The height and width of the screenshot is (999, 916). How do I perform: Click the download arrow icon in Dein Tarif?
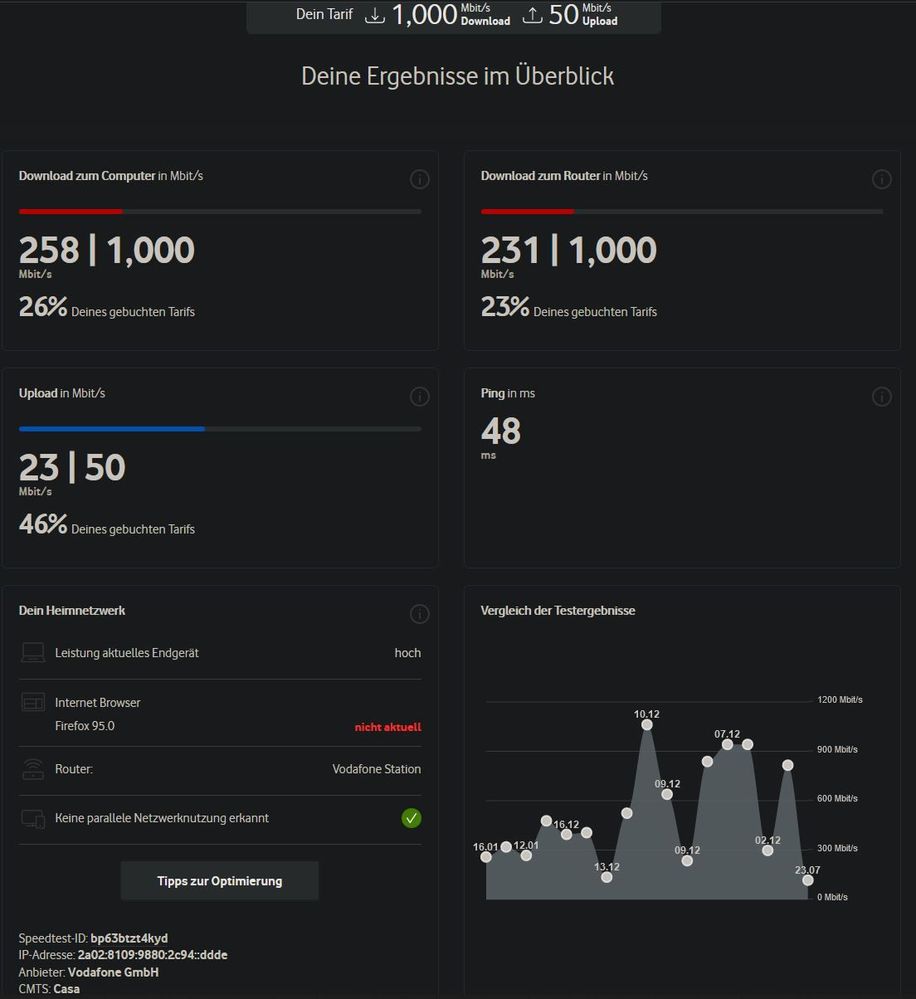point(375,15)
